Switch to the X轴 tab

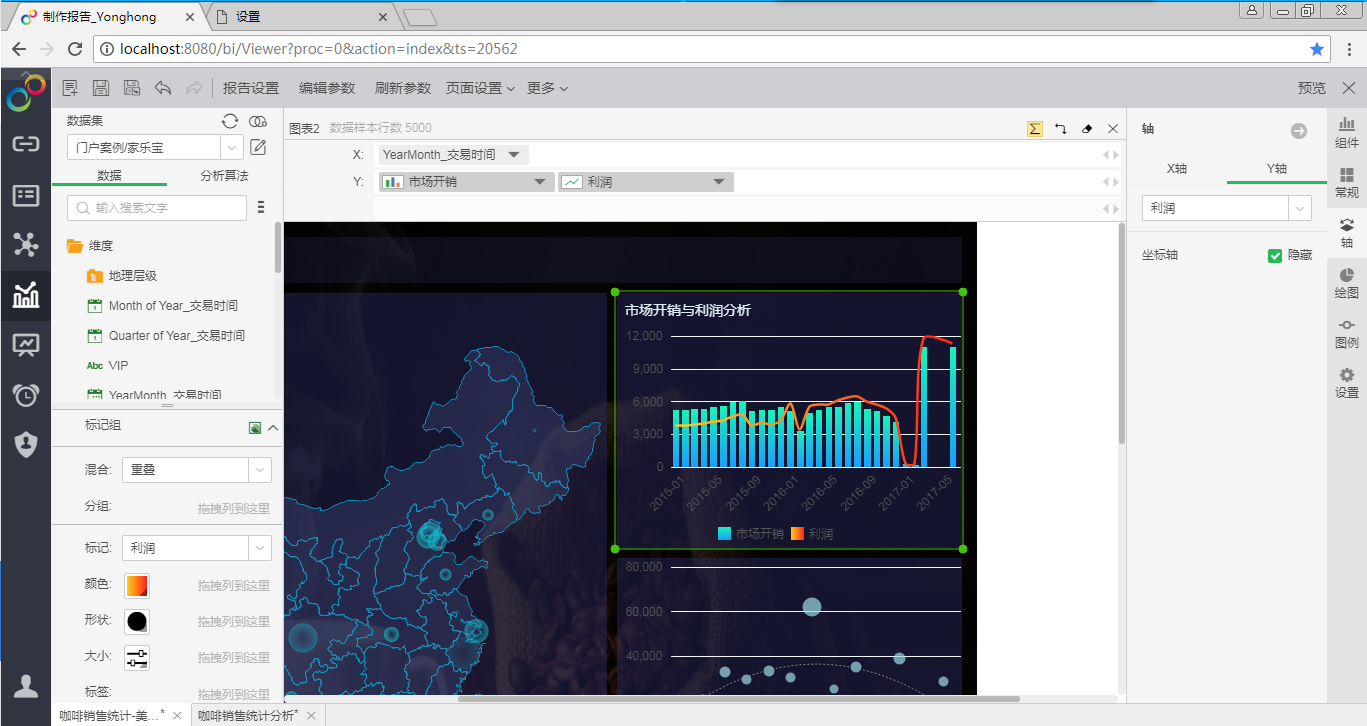pyautogui.click(x=1177, y=169)
